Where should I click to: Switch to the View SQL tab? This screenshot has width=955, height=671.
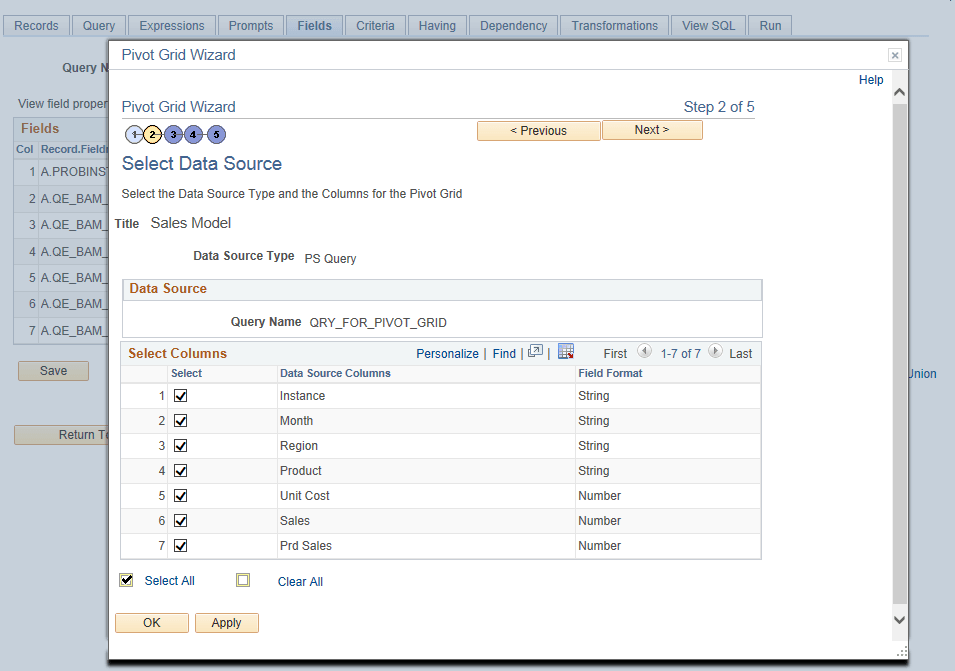click(708, 26)
